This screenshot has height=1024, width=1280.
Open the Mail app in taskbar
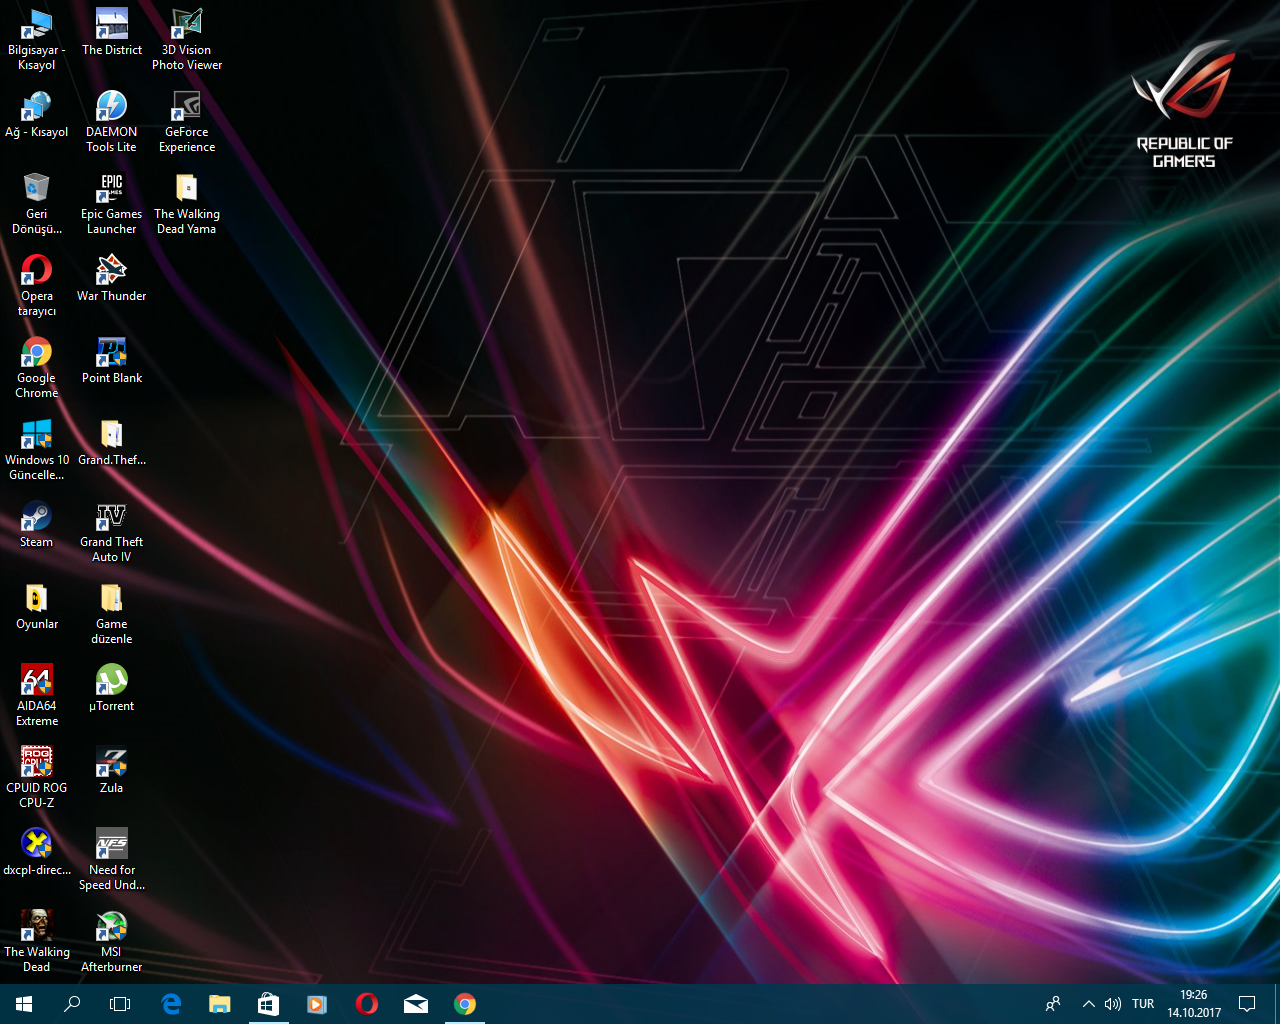pos(415,1004)
